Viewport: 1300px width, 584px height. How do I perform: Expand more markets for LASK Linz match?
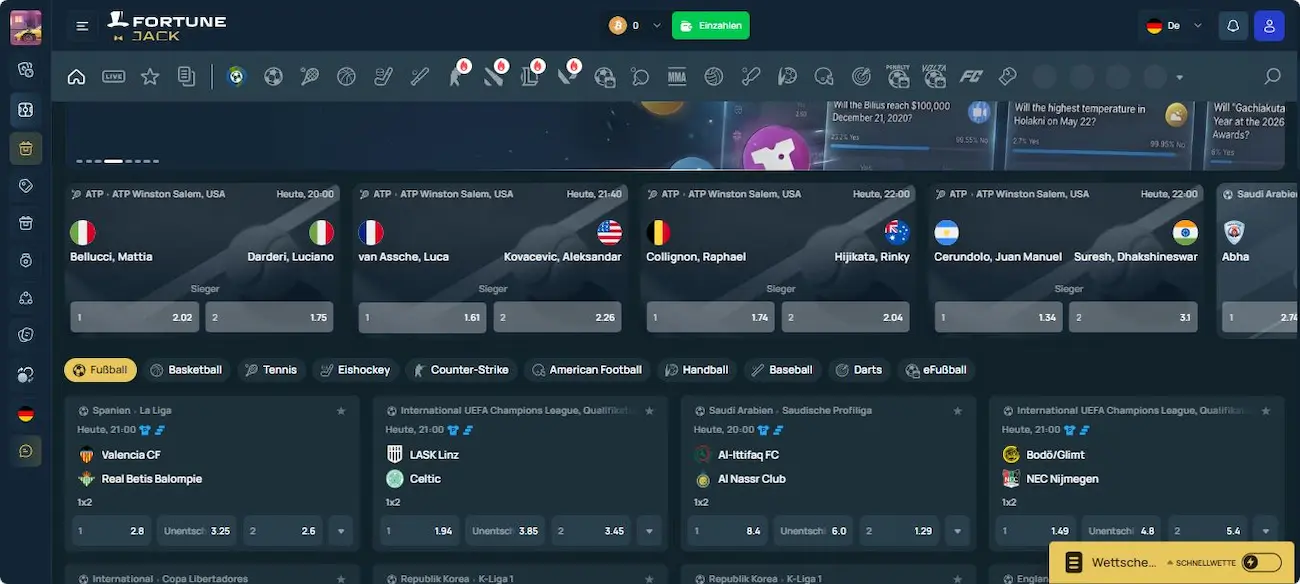648,531
